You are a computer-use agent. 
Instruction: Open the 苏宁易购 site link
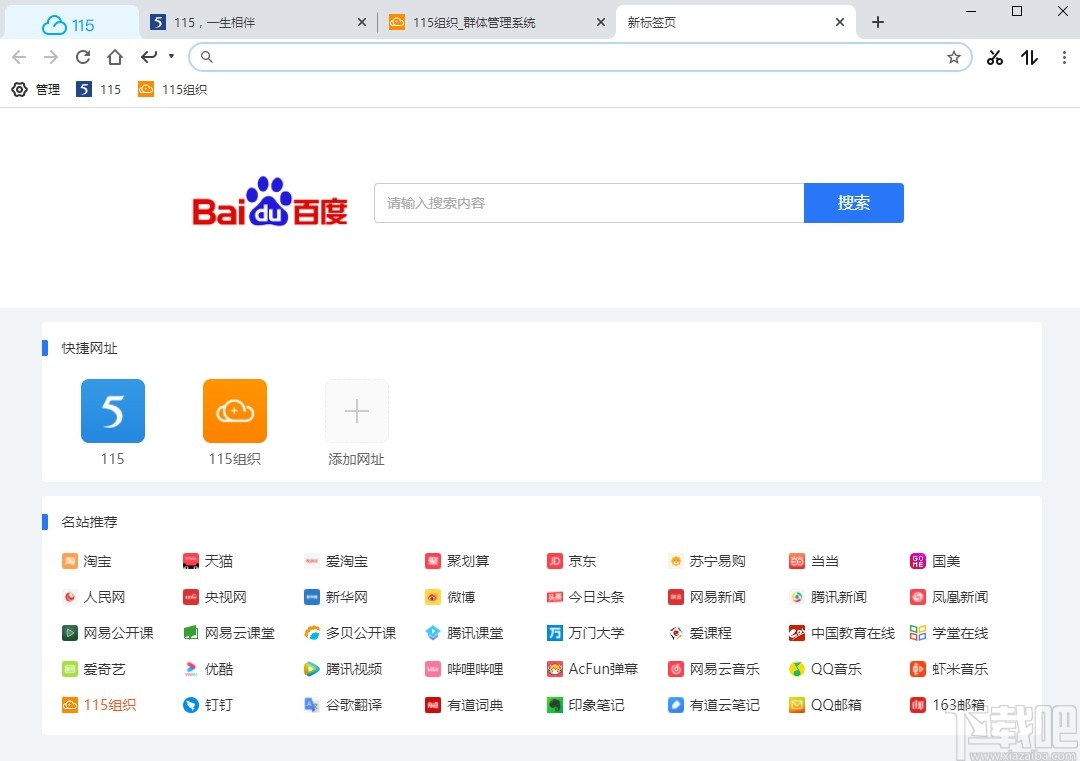(707, 561)
